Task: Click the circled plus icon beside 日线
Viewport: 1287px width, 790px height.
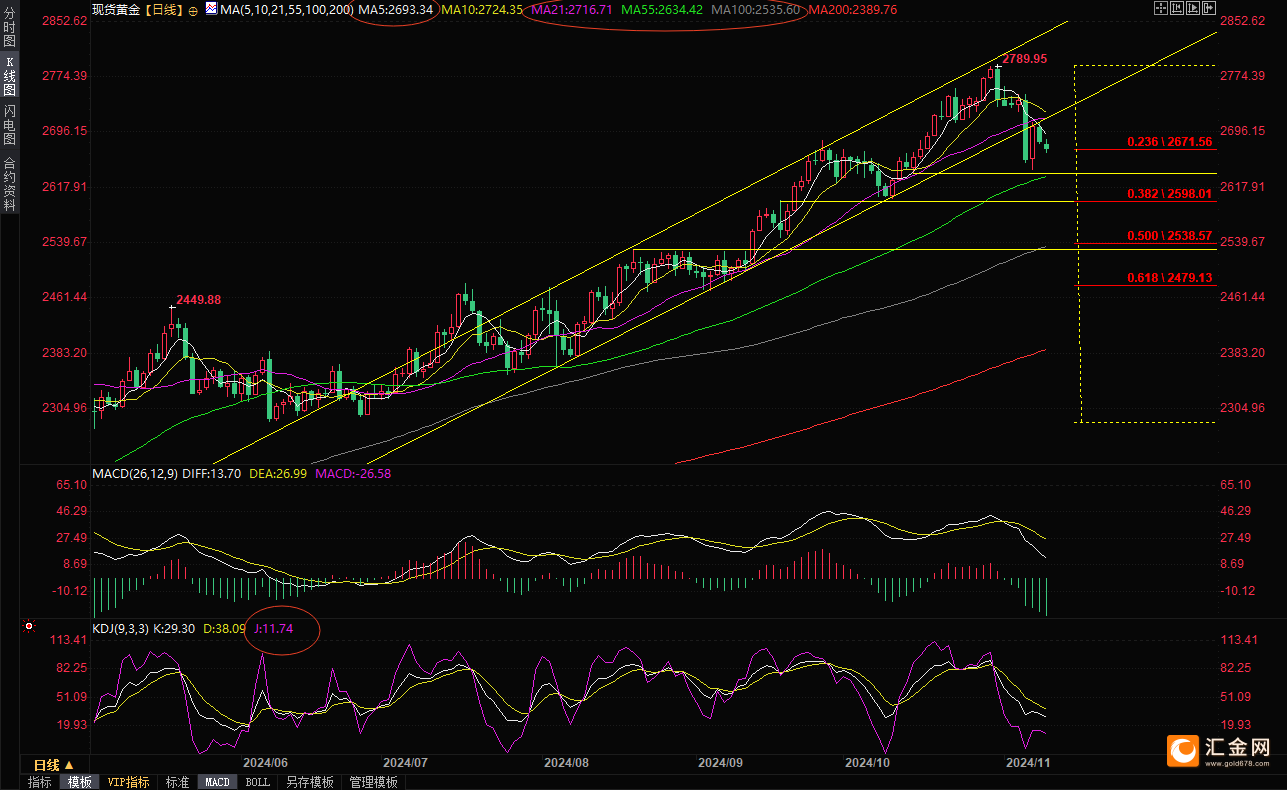Action: tap(193, 11)
